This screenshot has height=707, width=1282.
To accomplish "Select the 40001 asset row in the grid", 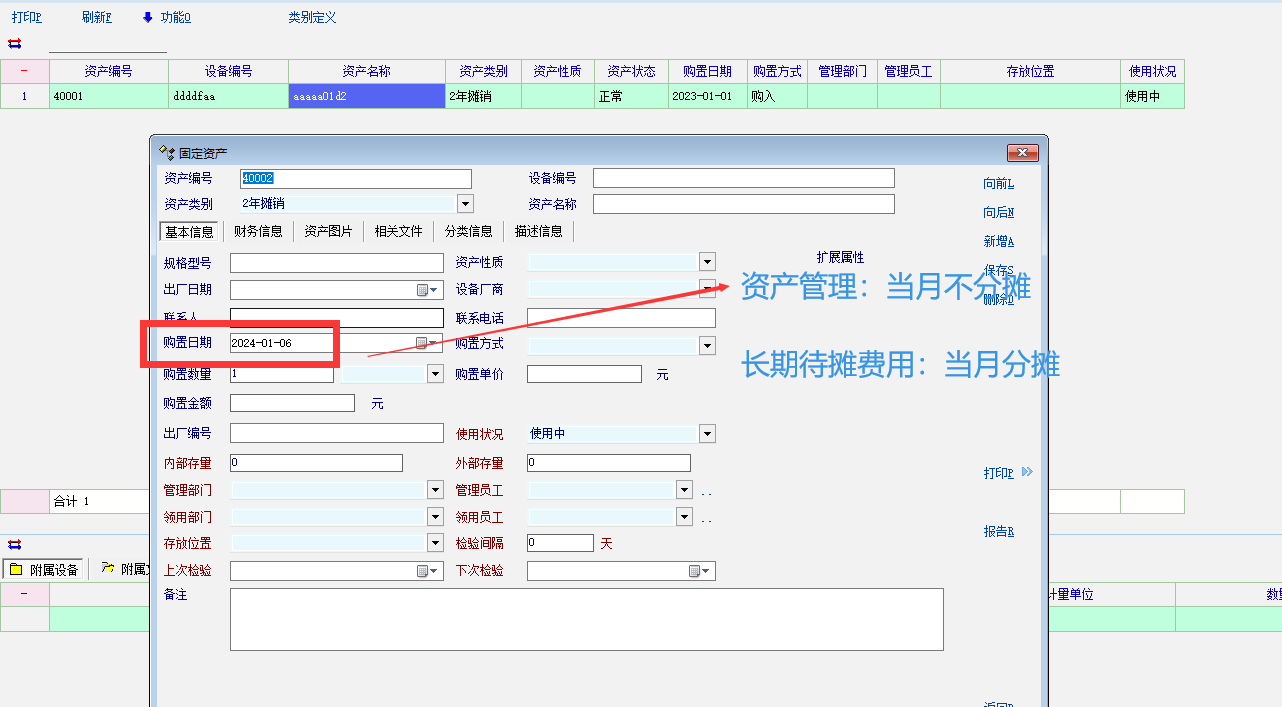I will (x=108, y=97).
